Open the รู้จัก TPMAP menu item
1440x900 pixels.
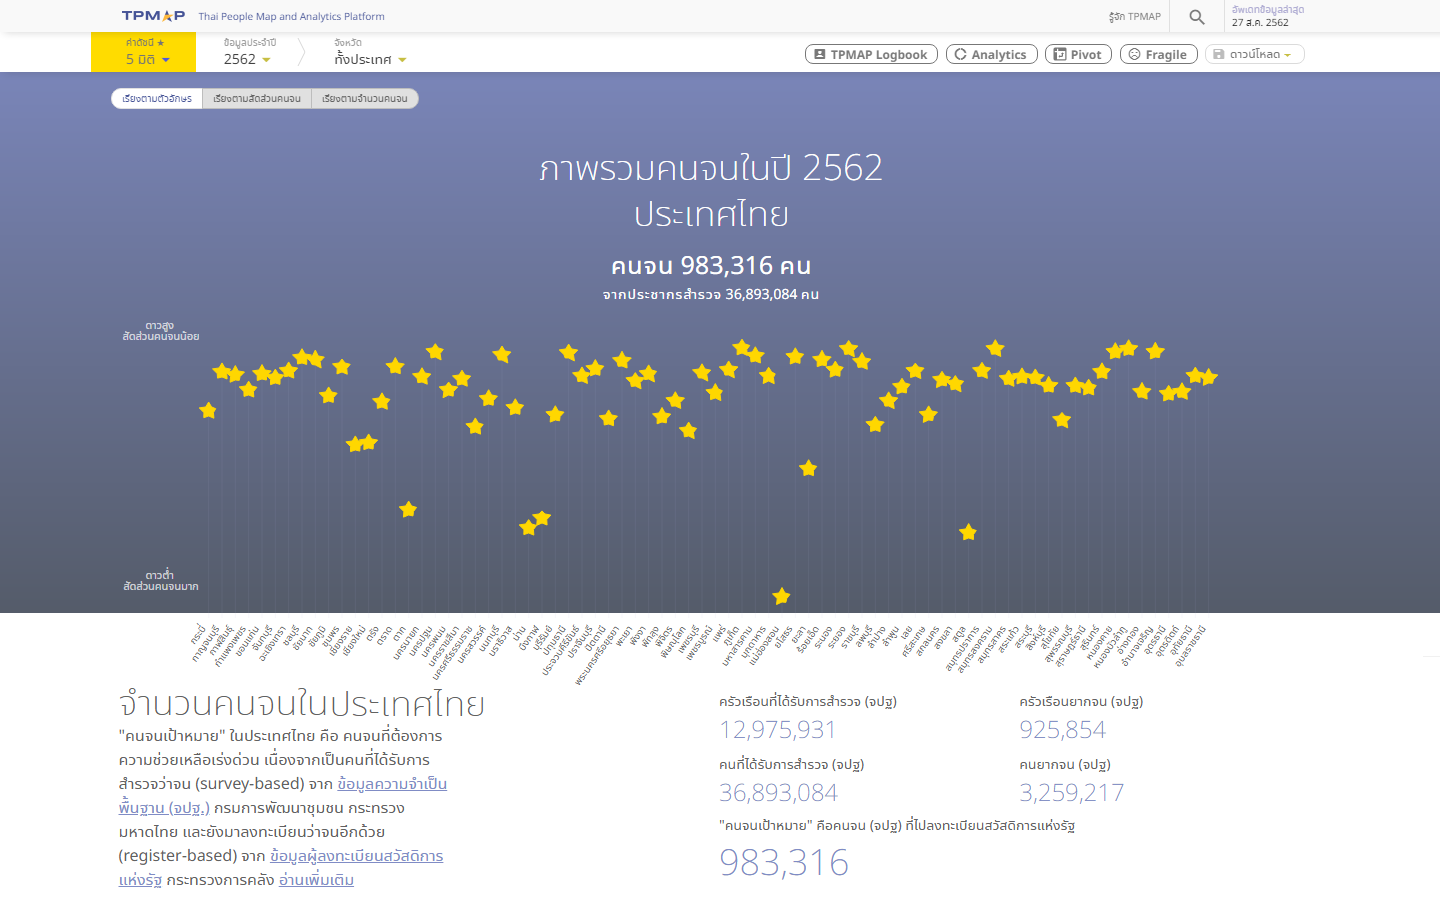pos(1136,17)
